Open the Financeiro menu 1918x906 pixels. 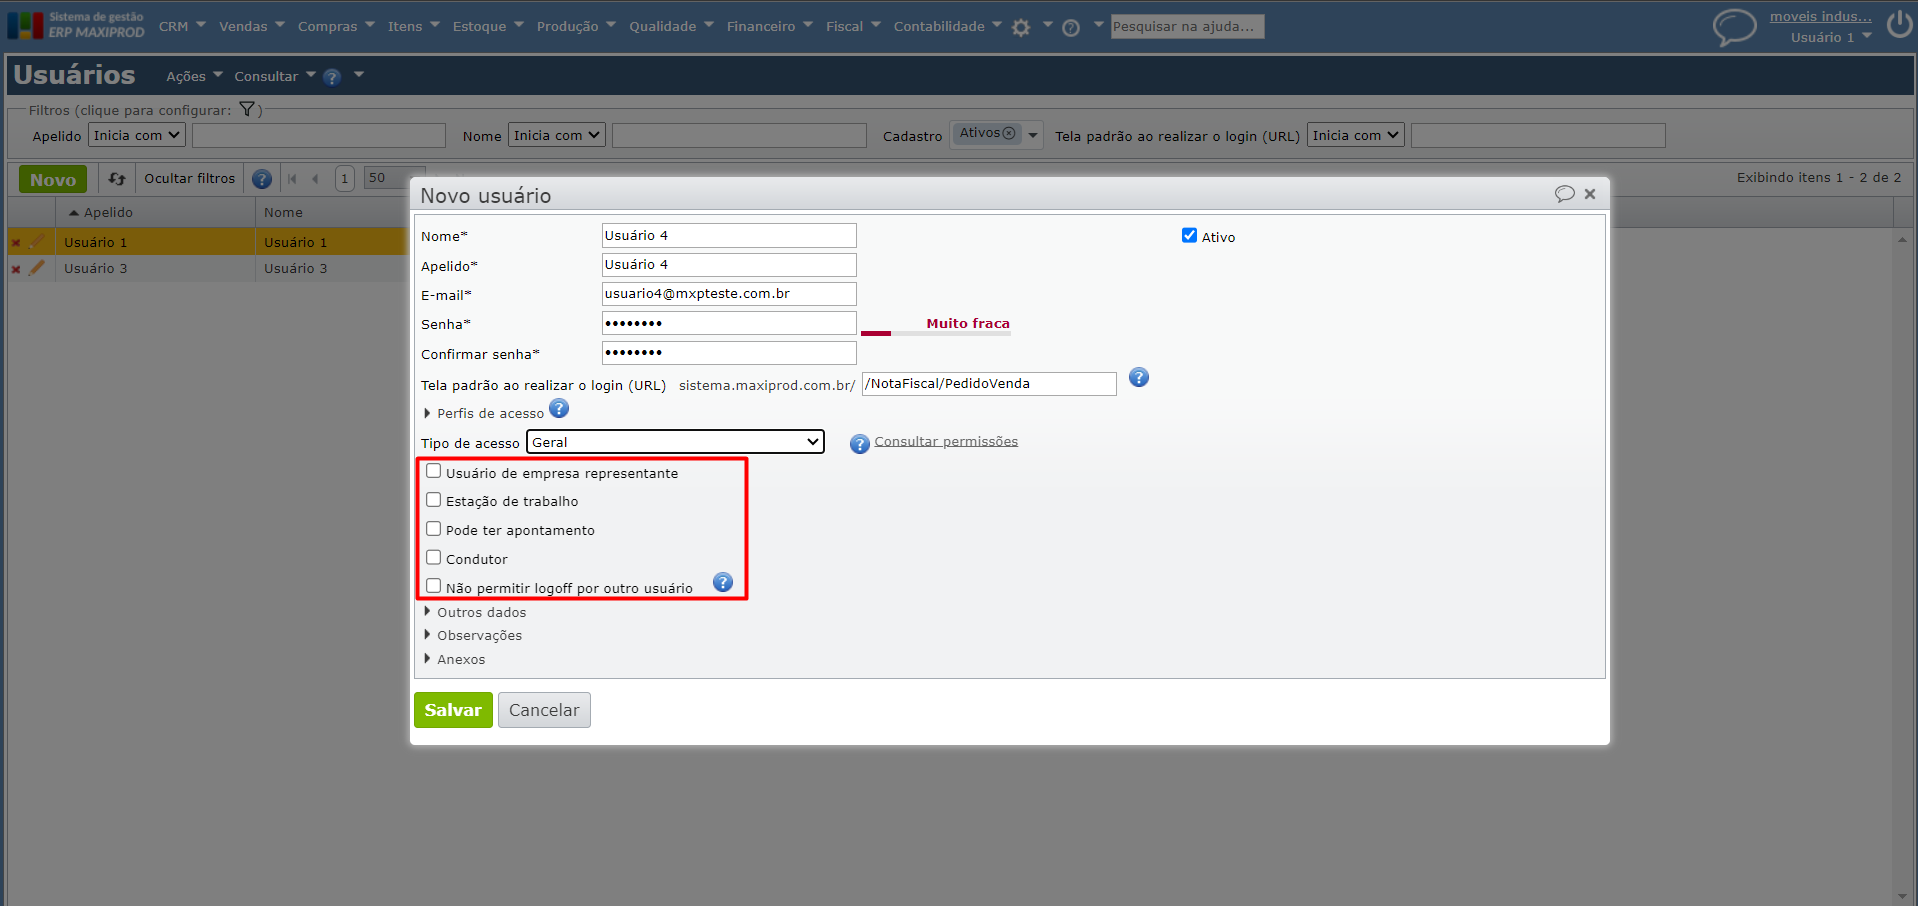point(770,26)
